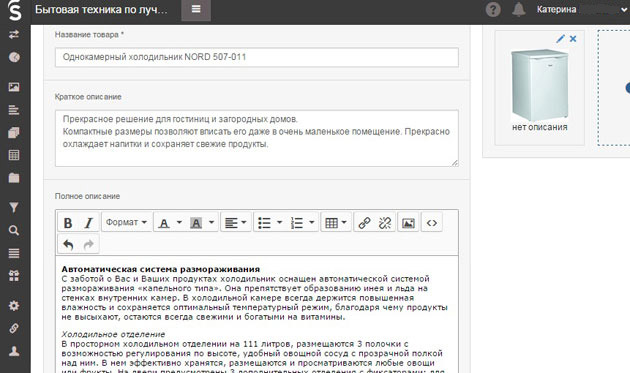This screenshot has width=630, height=373.
Task: Open the text alignment dropdown
Action: 236,223
